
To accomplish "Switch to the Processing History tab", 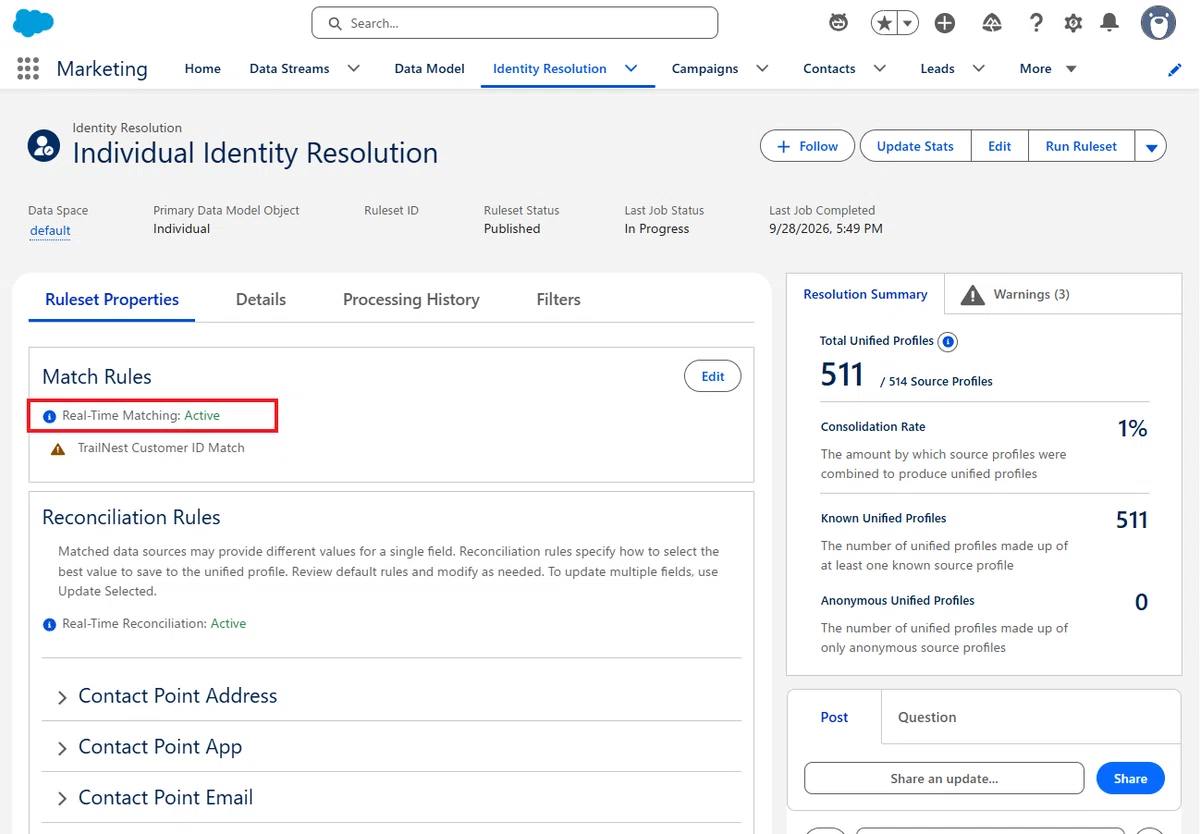I will point(411,299).
